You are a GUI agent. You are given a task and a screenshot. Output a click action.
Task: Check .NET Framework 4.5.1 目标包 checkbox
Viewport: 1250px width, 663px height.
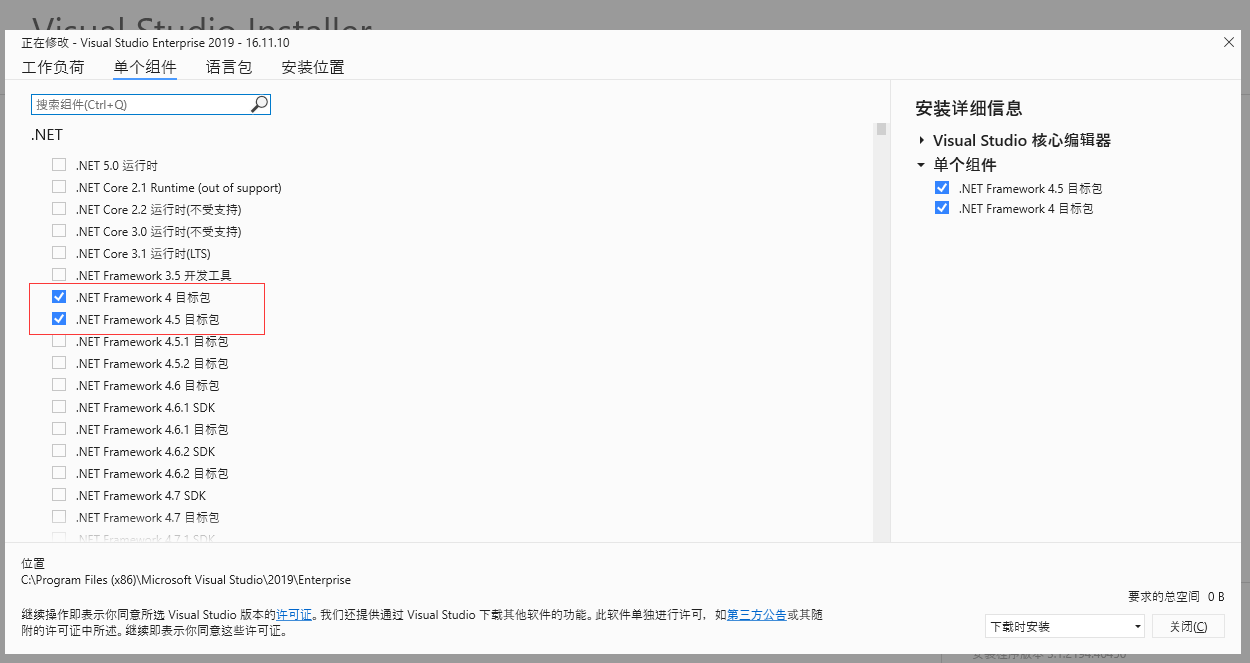click(x=59, y=341)
